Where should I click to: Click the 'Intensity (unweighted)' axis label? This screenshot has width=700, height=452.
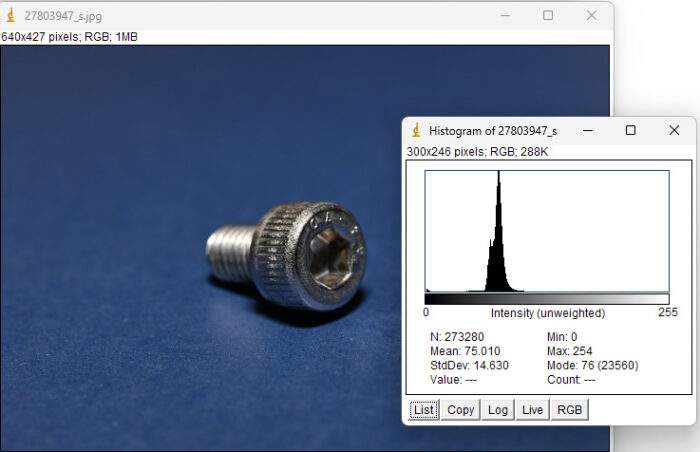(x=548, y=313)
